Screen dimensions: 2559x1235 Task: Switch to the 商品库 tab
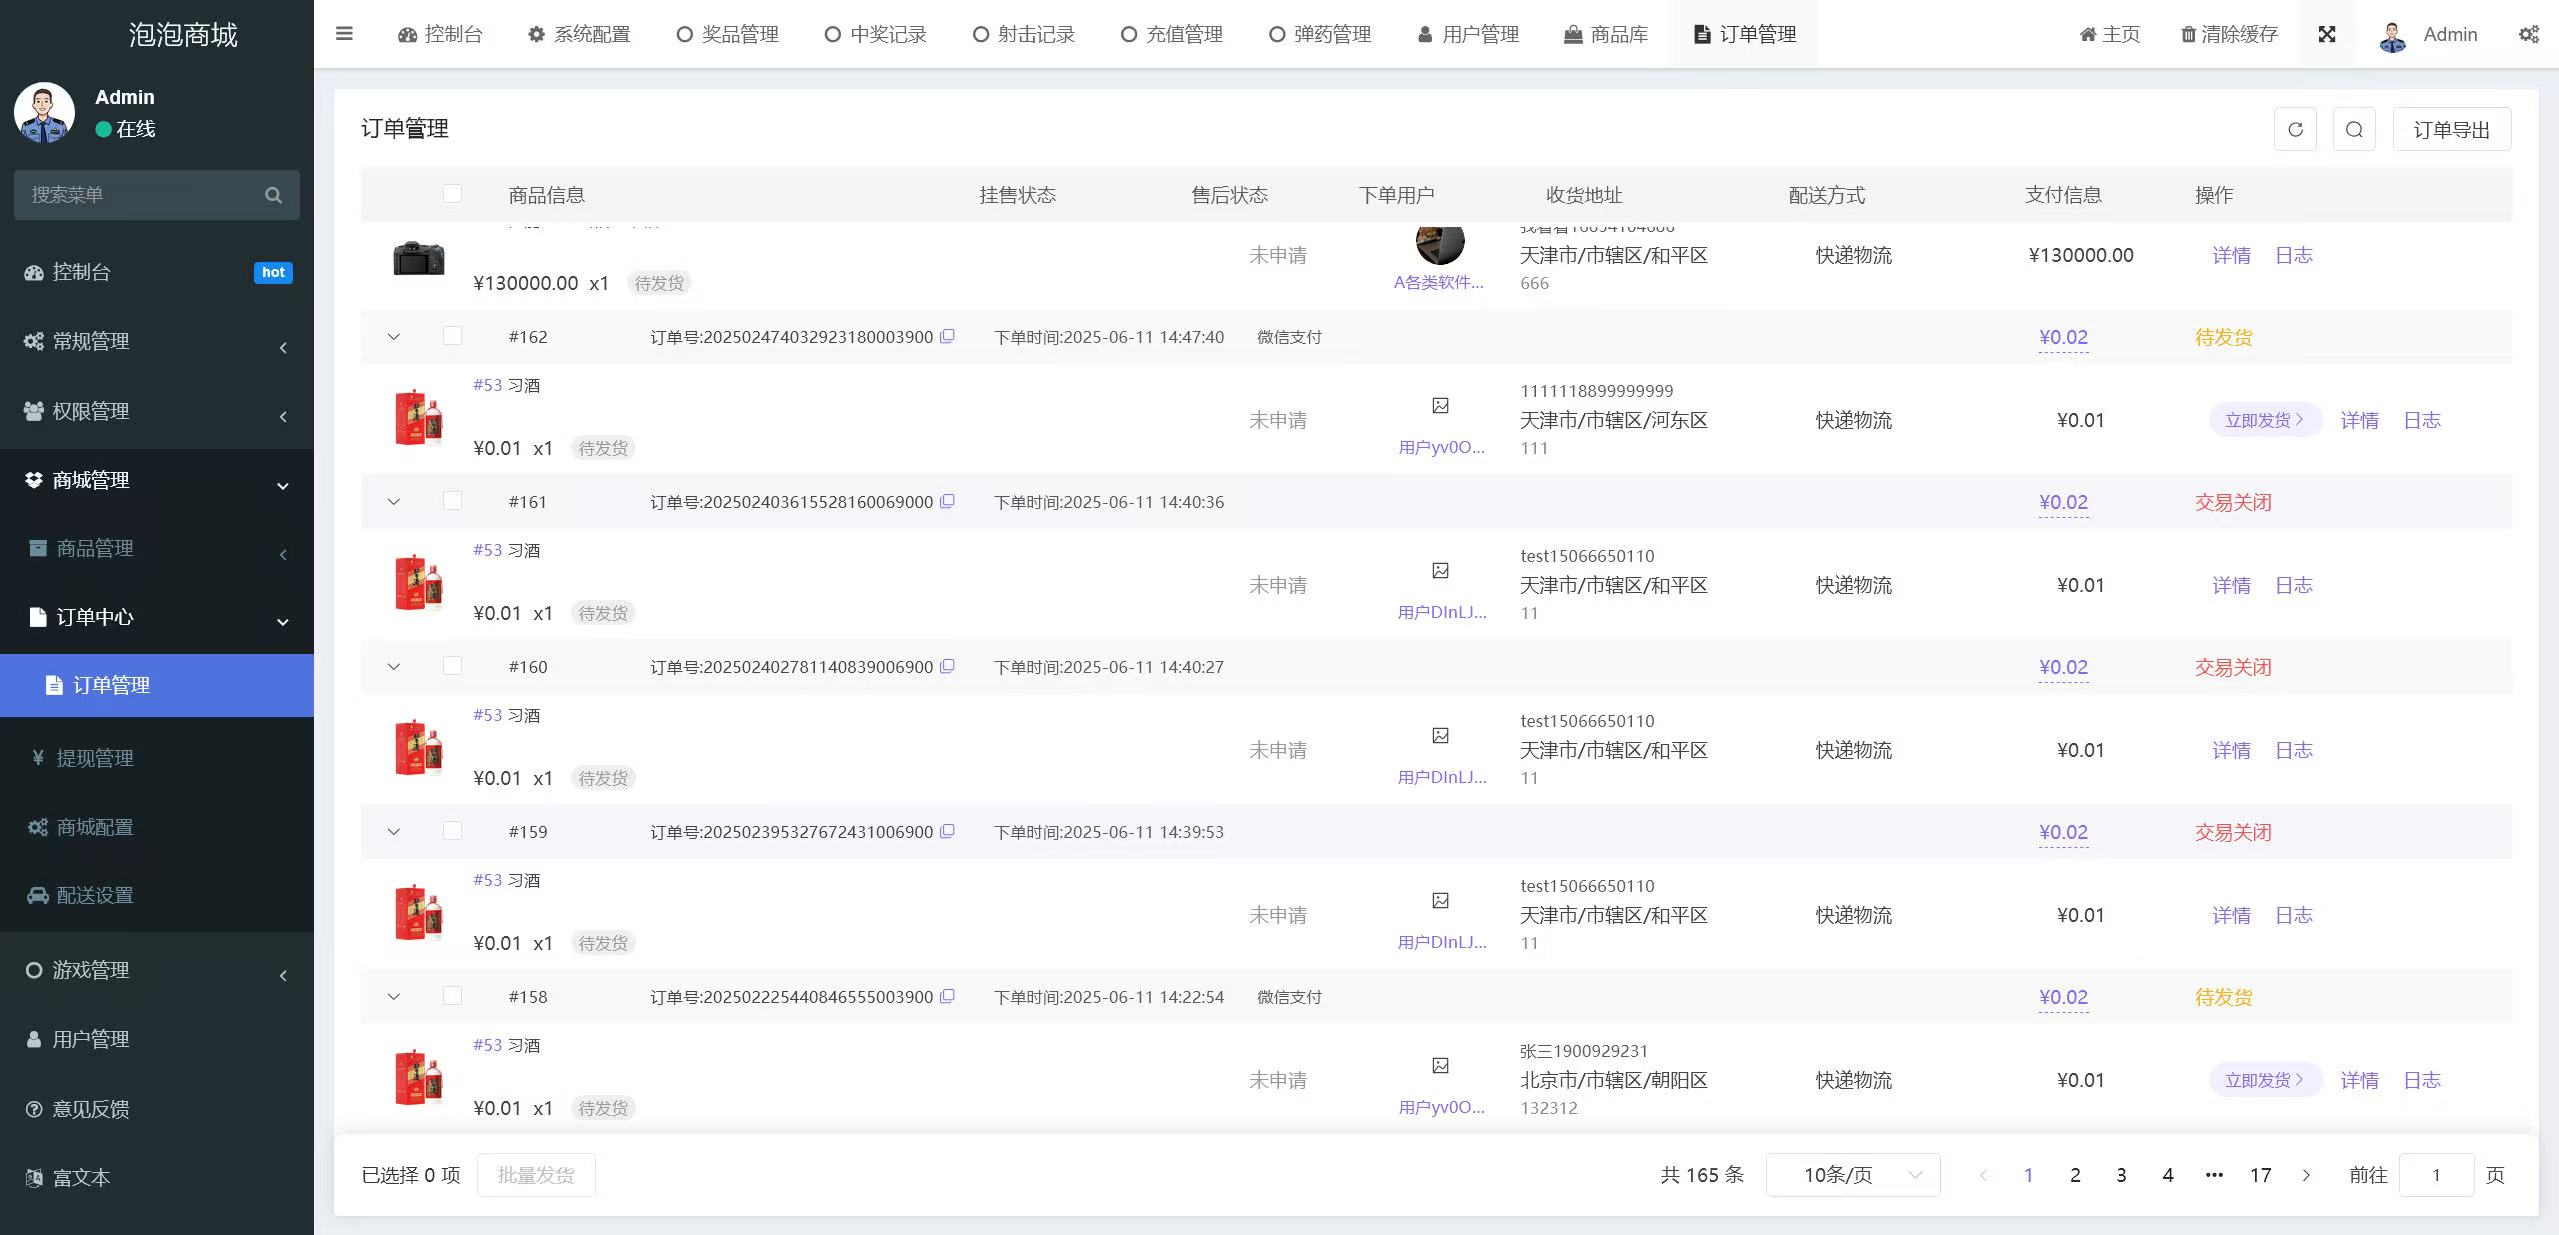pos(1604,33)
